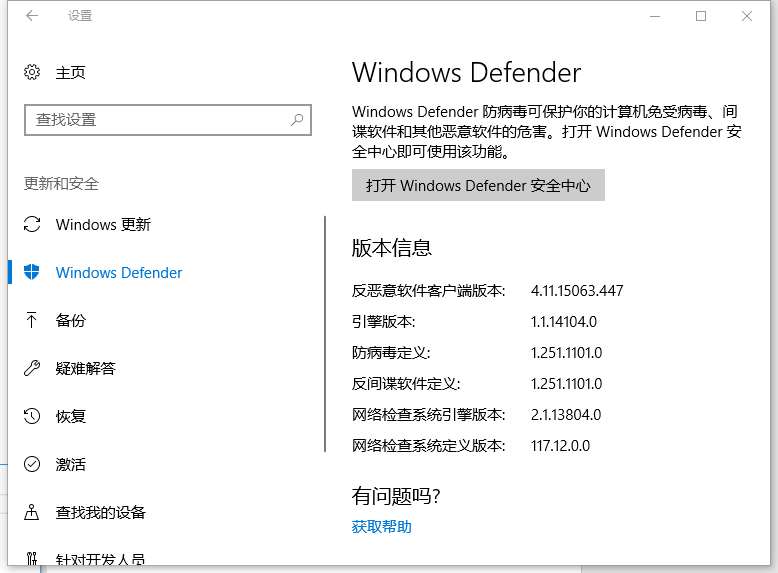Click the 获取帮助 link

(382, 526)
